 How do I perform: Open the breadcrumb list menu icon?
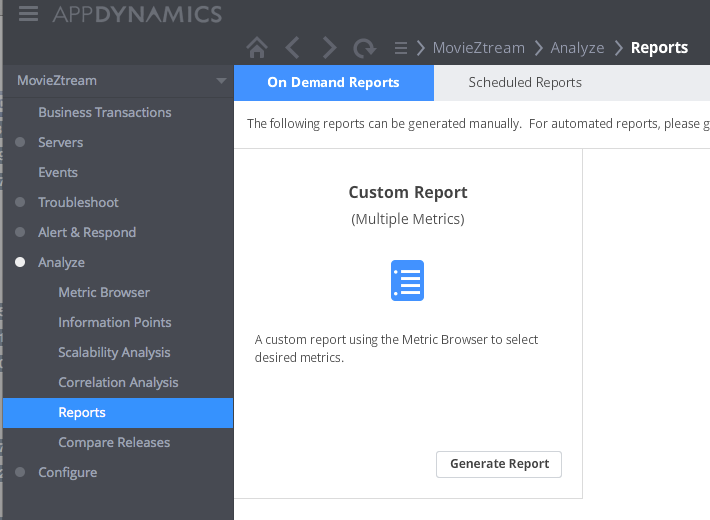(401, 48)
